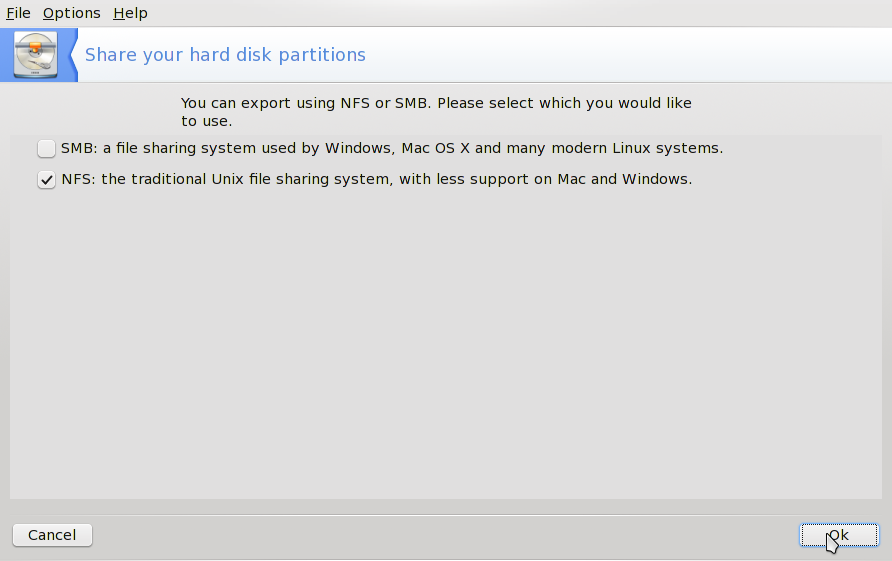This screenshot has height=561, width=892.
Task: Click the 'You can export using NFS or SMB' text
Action: tap(435, 103)
